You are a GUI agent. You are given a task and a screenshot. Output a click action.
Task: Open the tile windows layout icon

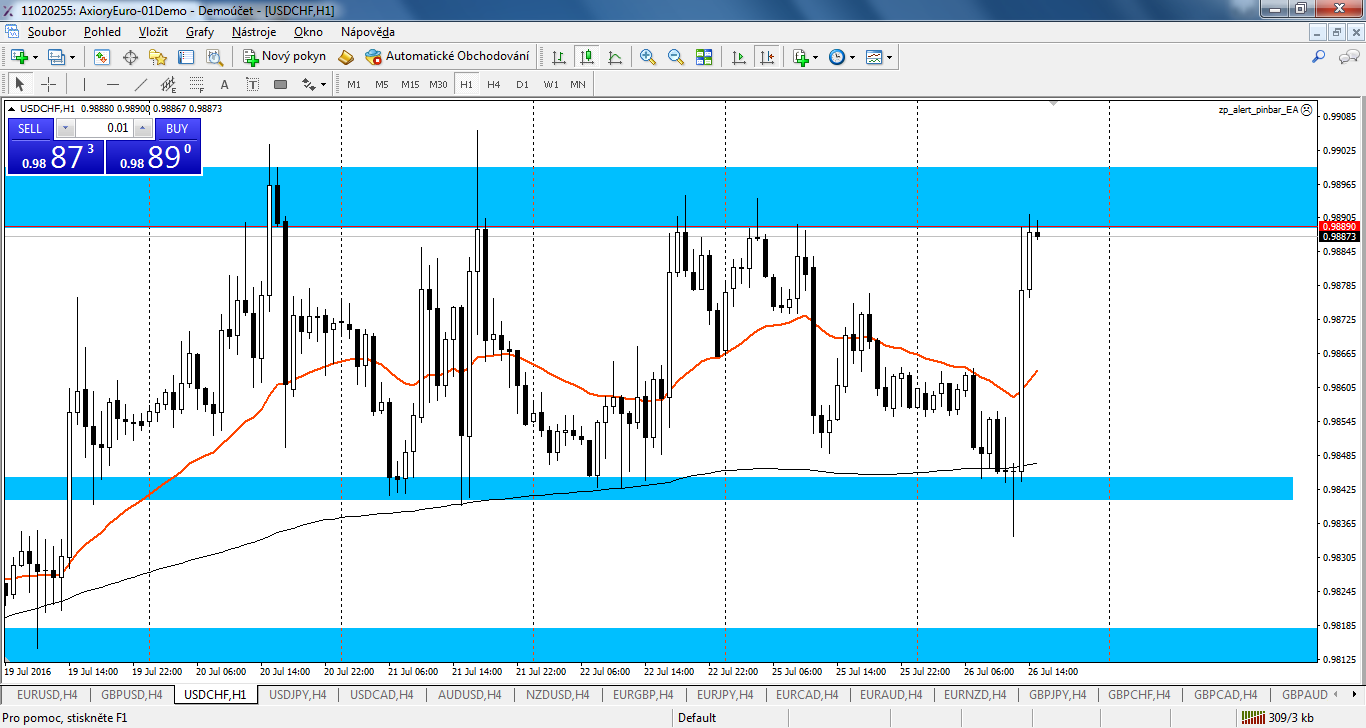704,57
